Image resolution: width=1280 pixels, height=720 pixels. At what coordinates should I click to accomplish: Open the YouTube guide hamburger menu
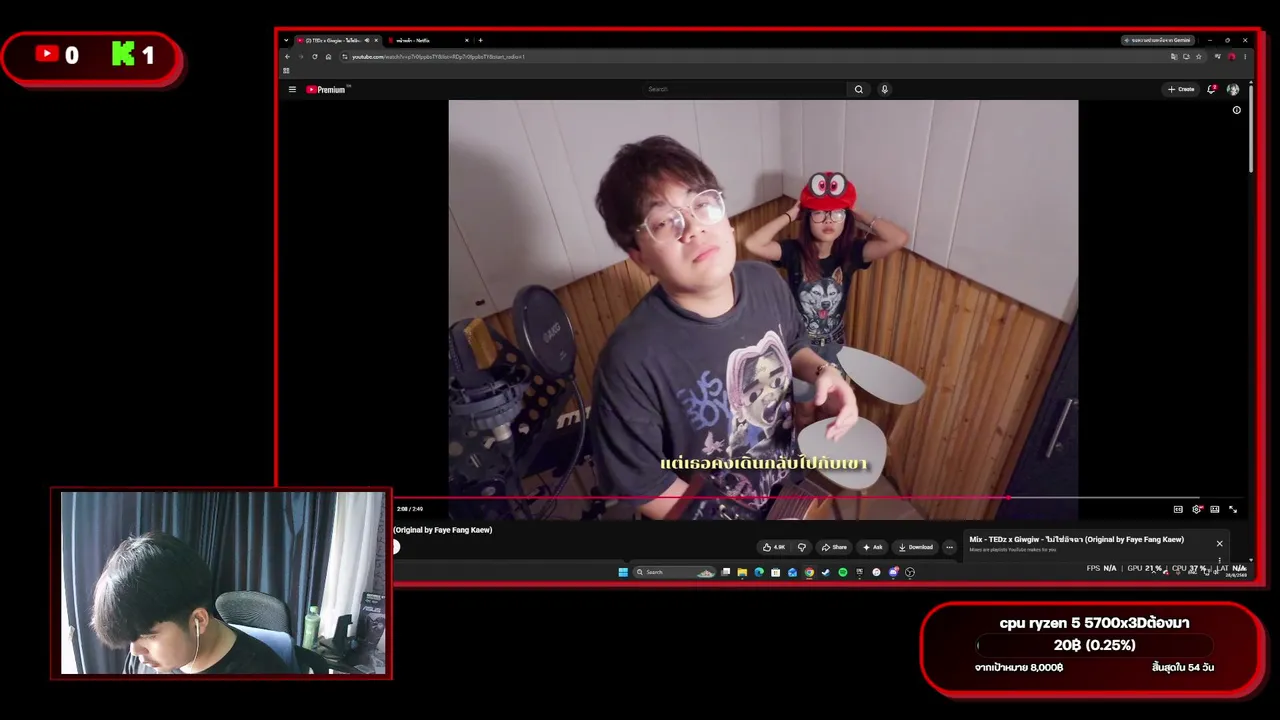[x=292, y=90]
